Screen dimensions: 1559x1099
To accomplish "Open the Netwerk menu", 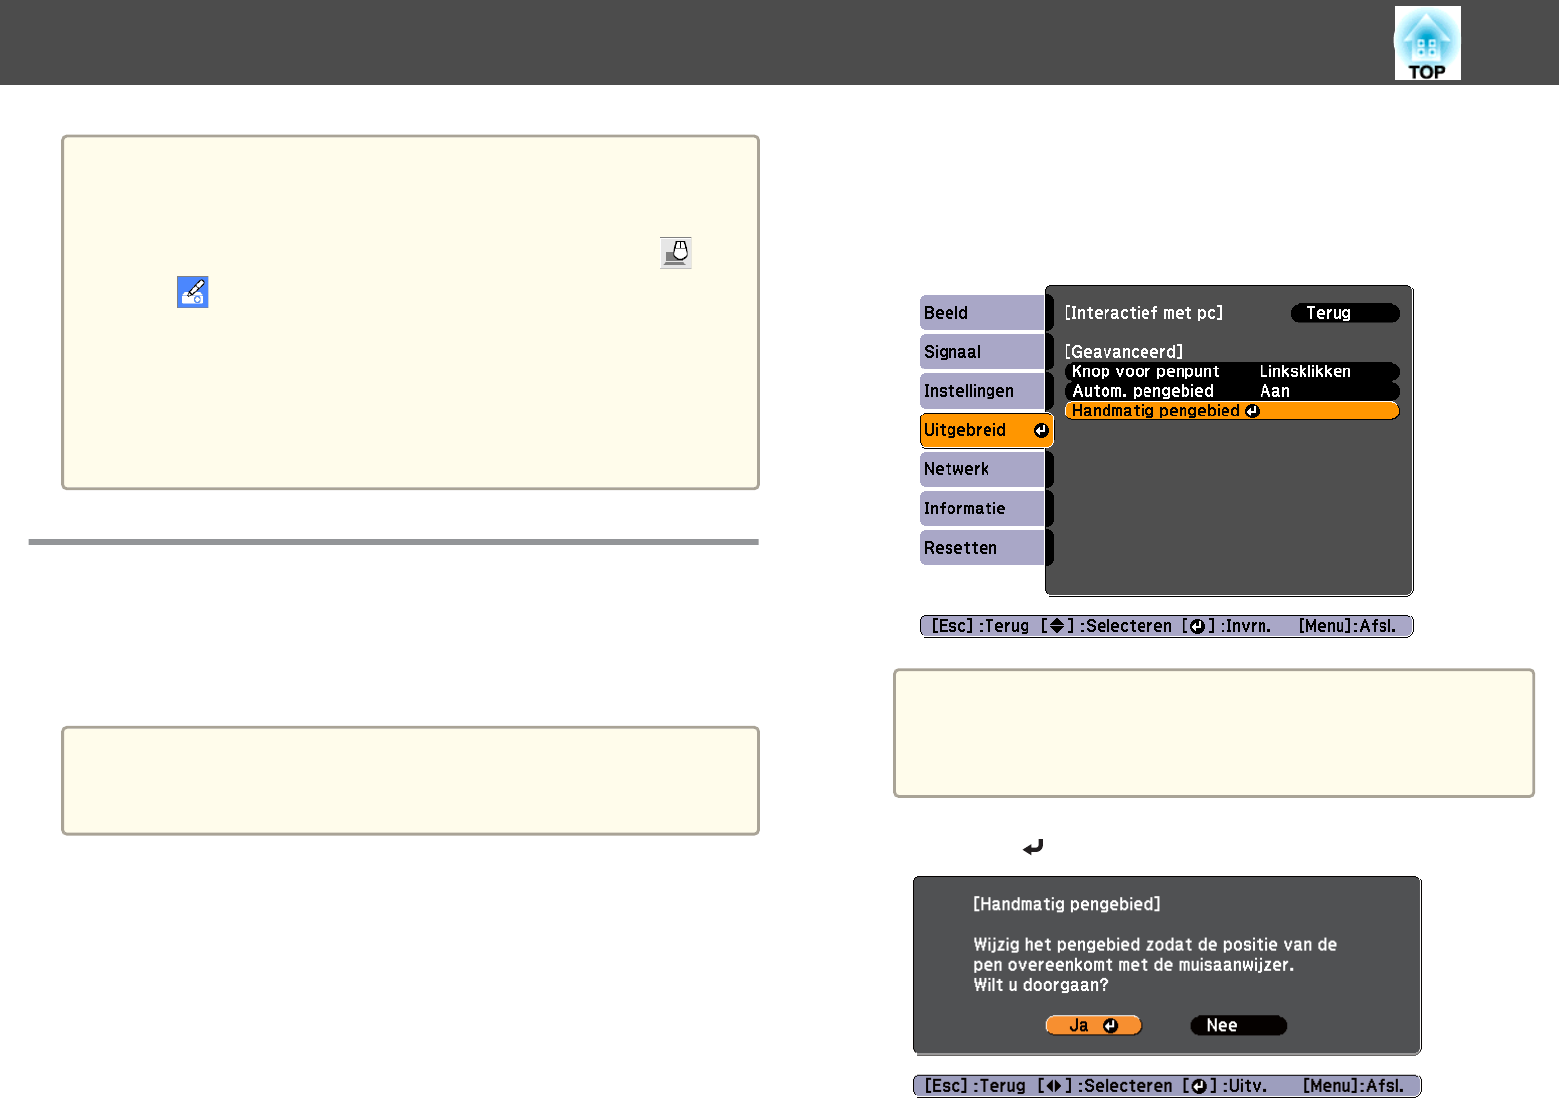I will click(x=982, y=469).
